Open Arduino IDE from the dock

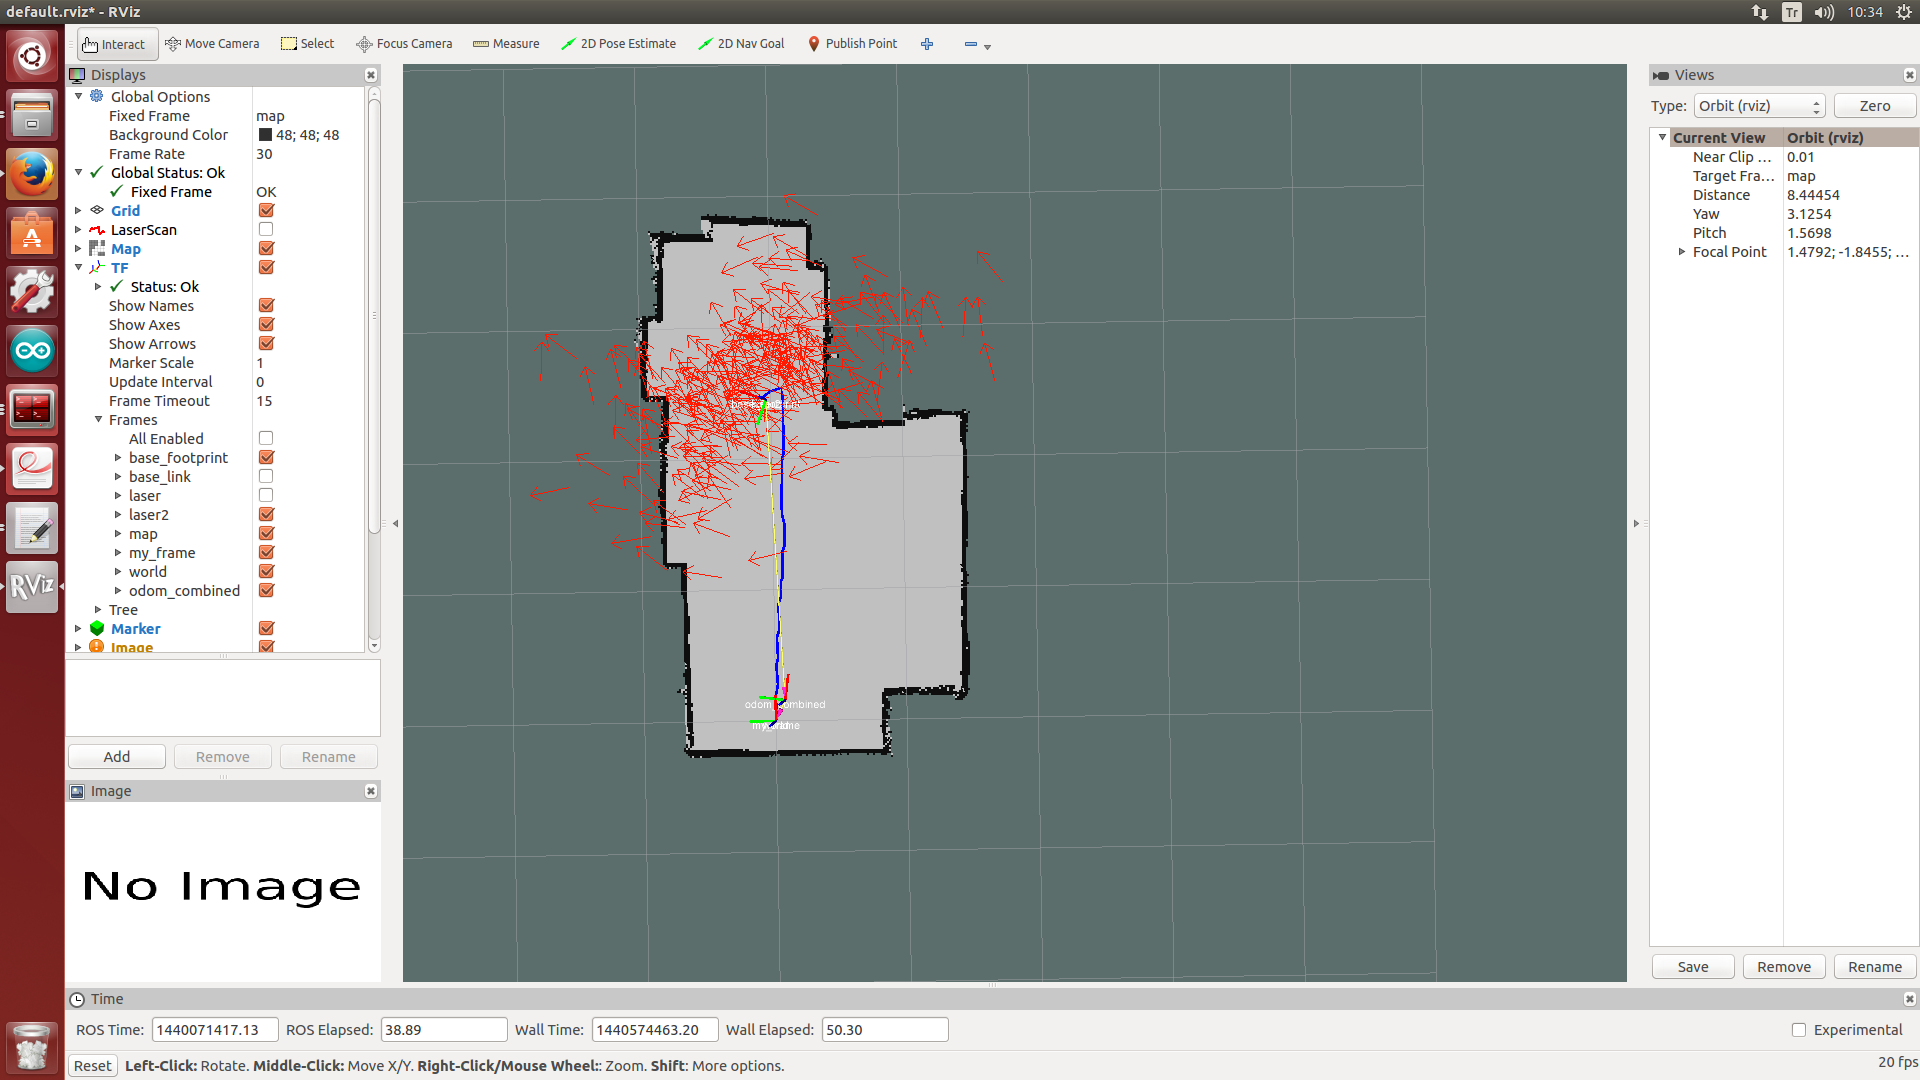coord(32,351)
